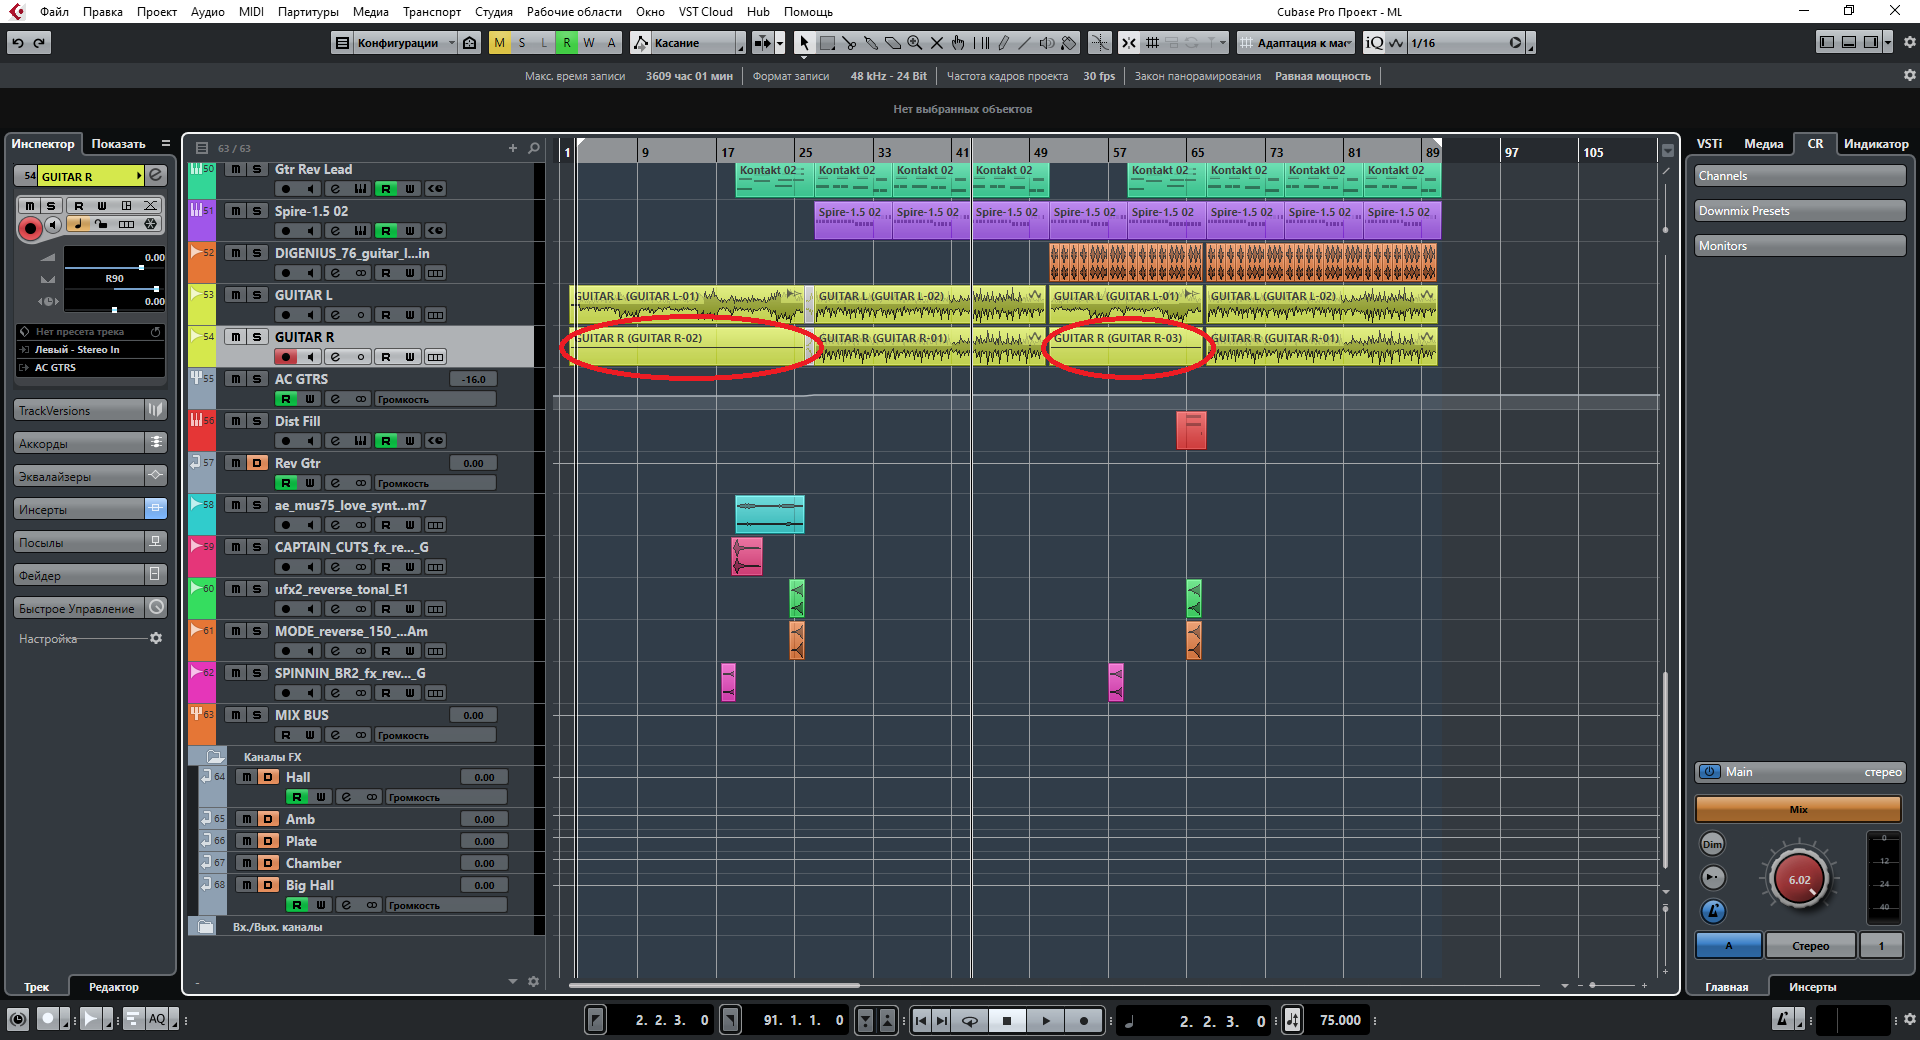The width and height of the screenshot is (1920, 1040).
Task: Mute the GUITAR L track
Action: coord(236,295)
